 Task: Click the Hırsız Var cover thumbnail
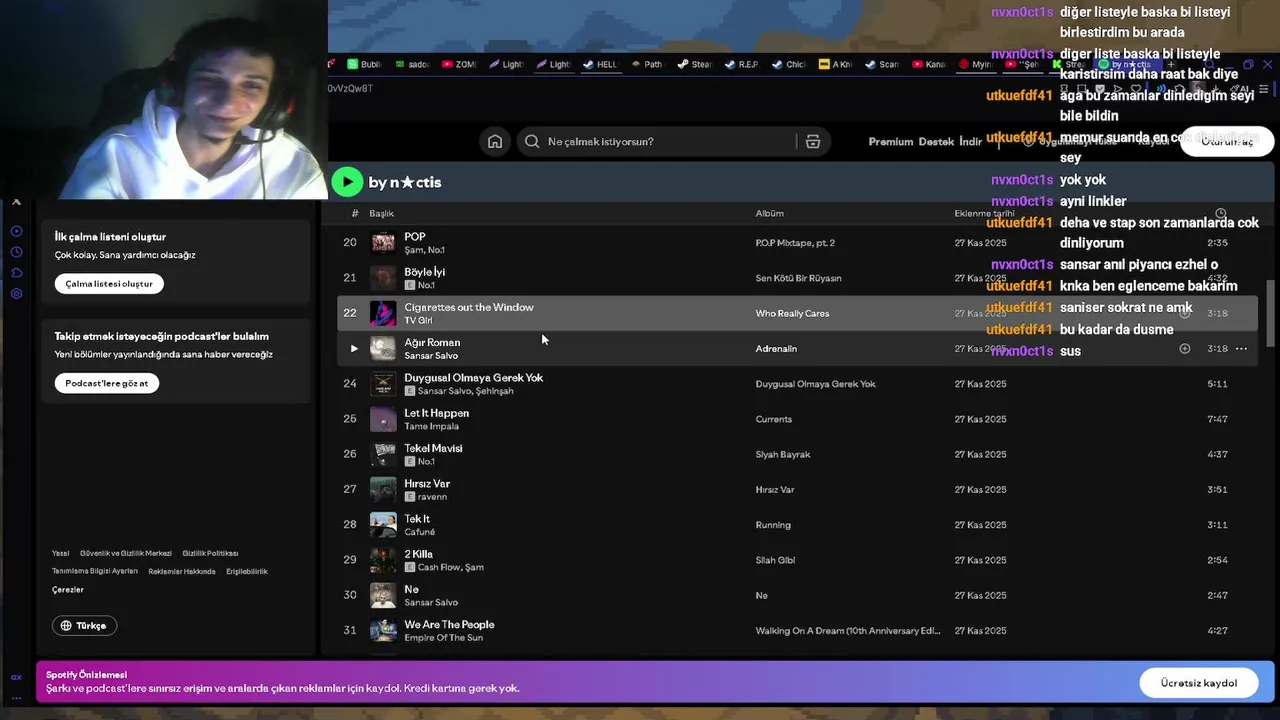tap(383, 490)
